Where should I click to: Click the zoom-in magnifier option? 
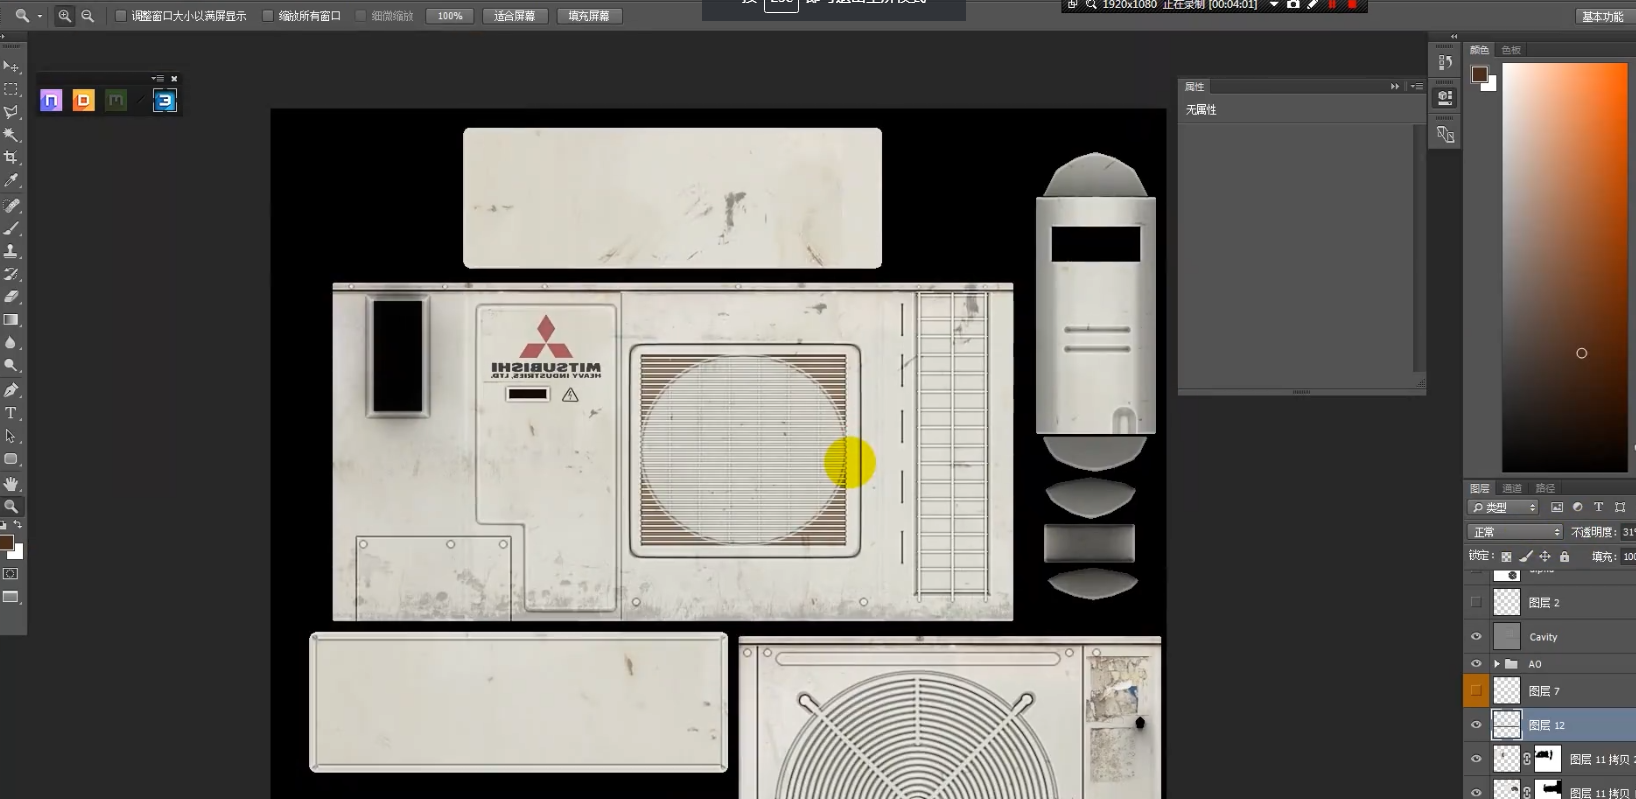pyautogui.click(x=65, y=16)
